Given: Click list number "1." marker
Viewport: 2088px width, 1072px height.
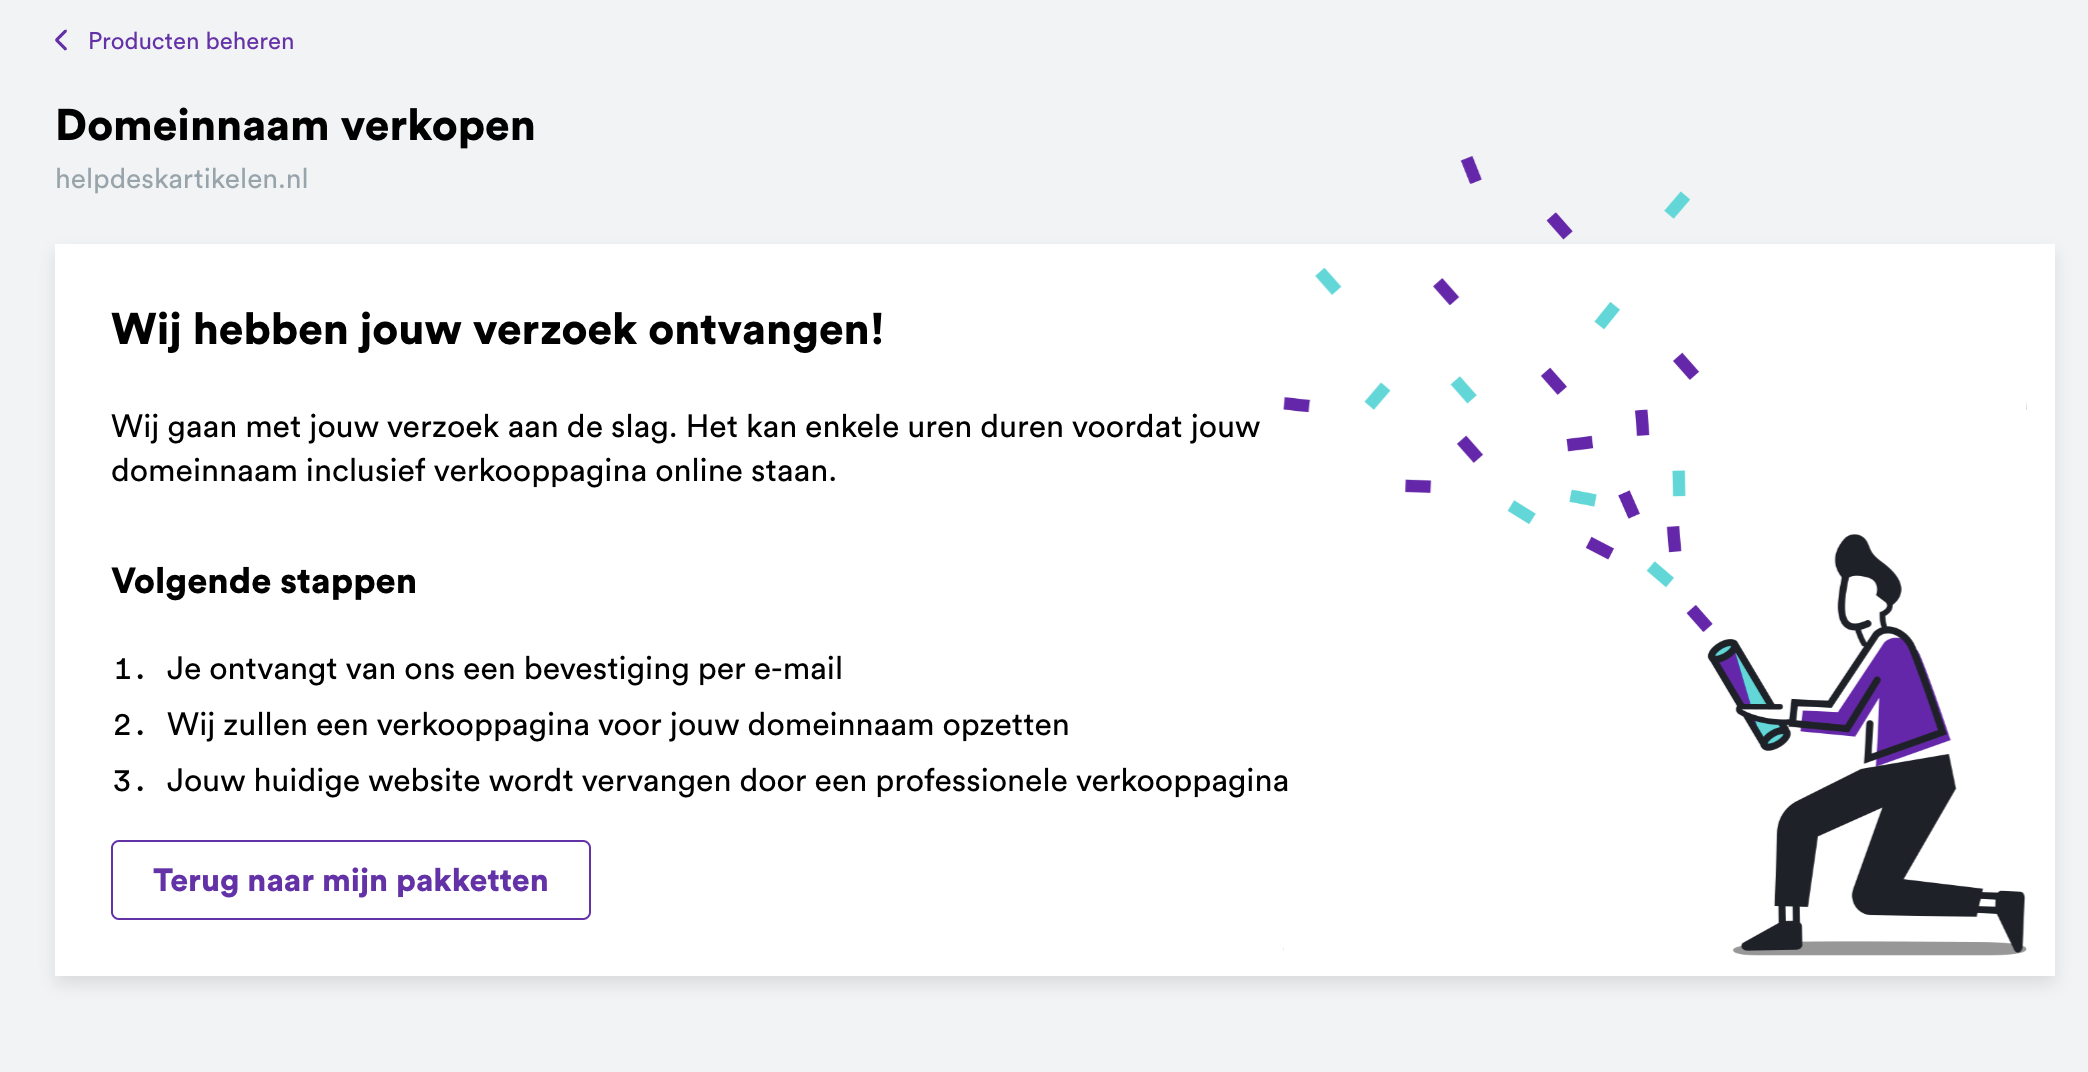Looking at the screenshot, I should point(129,669).
